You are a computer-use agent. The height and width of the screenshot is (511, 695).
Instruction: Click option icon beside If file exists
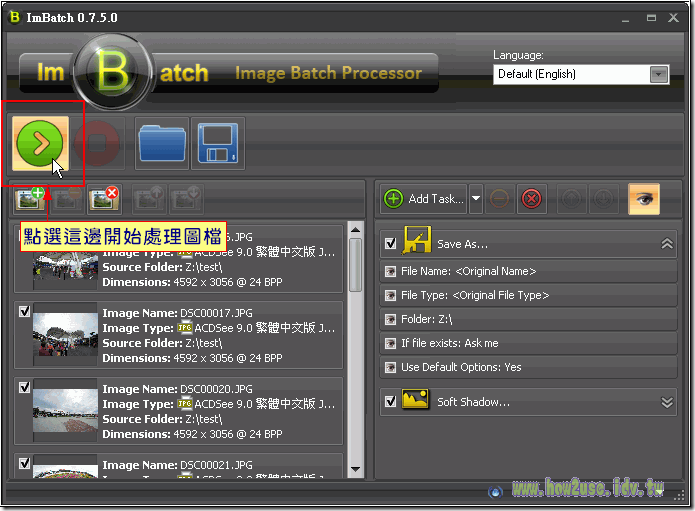pyautogui.click(x=390, y=343)
